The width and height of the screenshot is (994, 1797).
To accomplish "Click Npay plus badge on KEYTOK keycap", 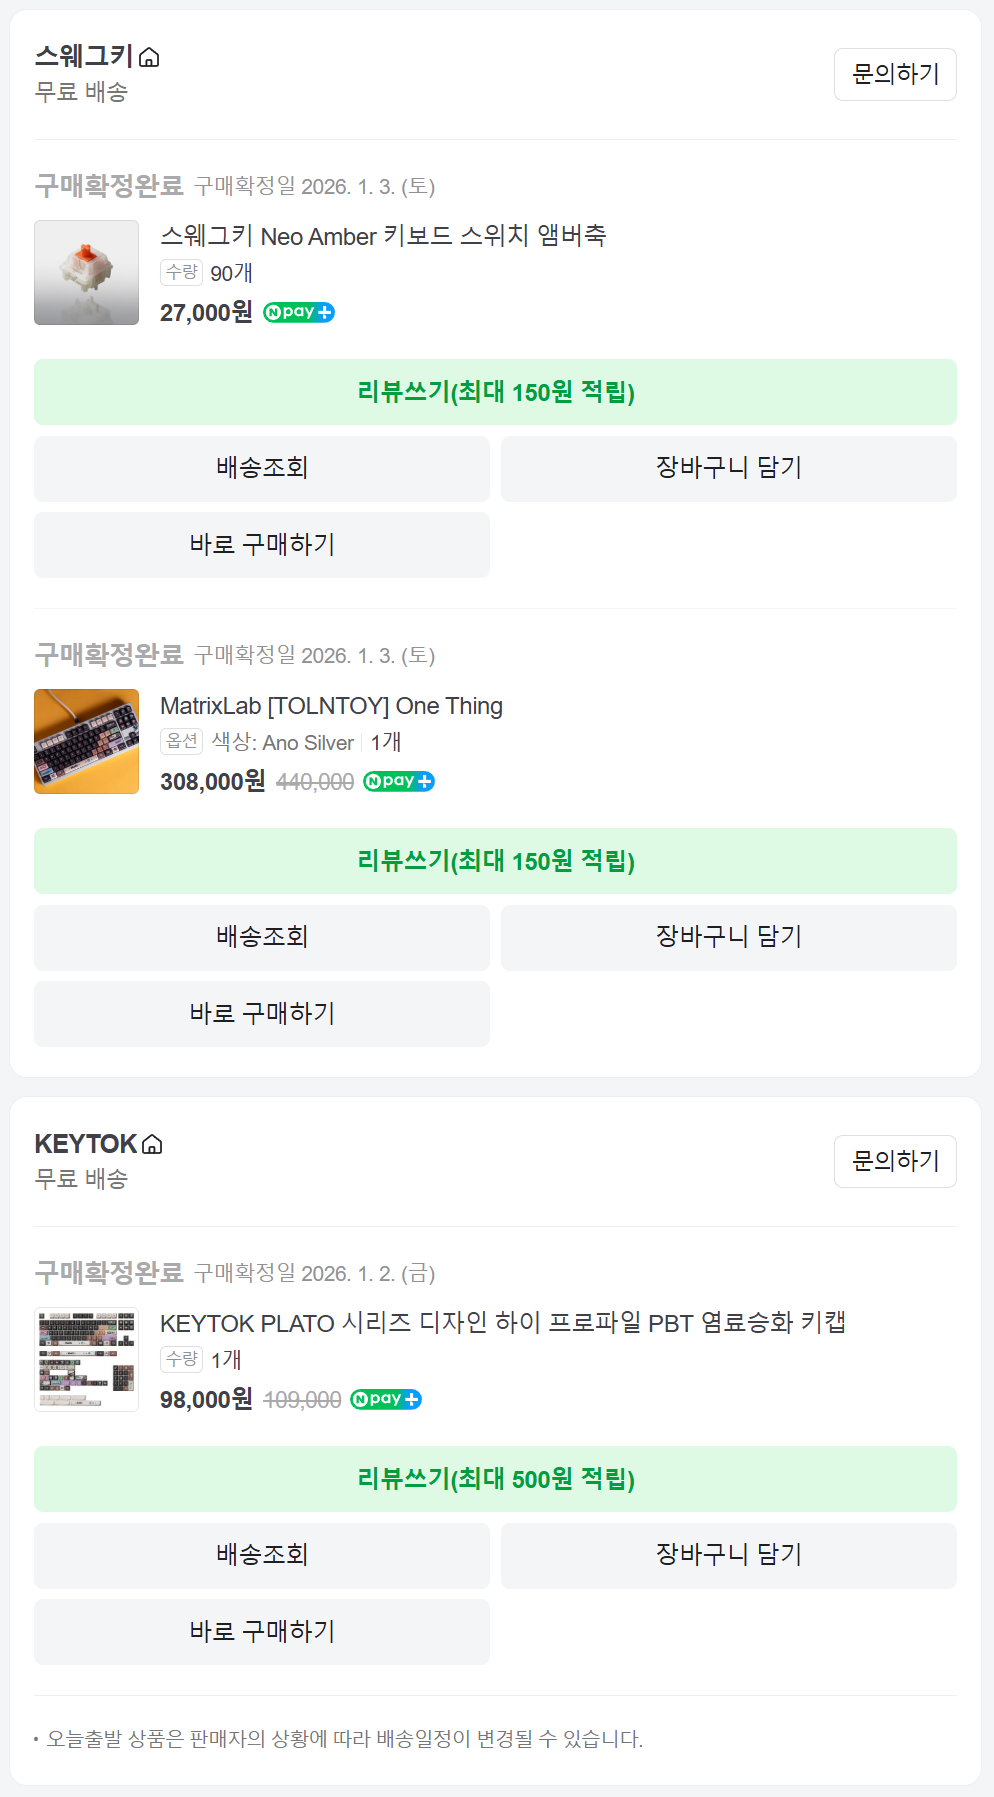I will [x=386, y=1400].
